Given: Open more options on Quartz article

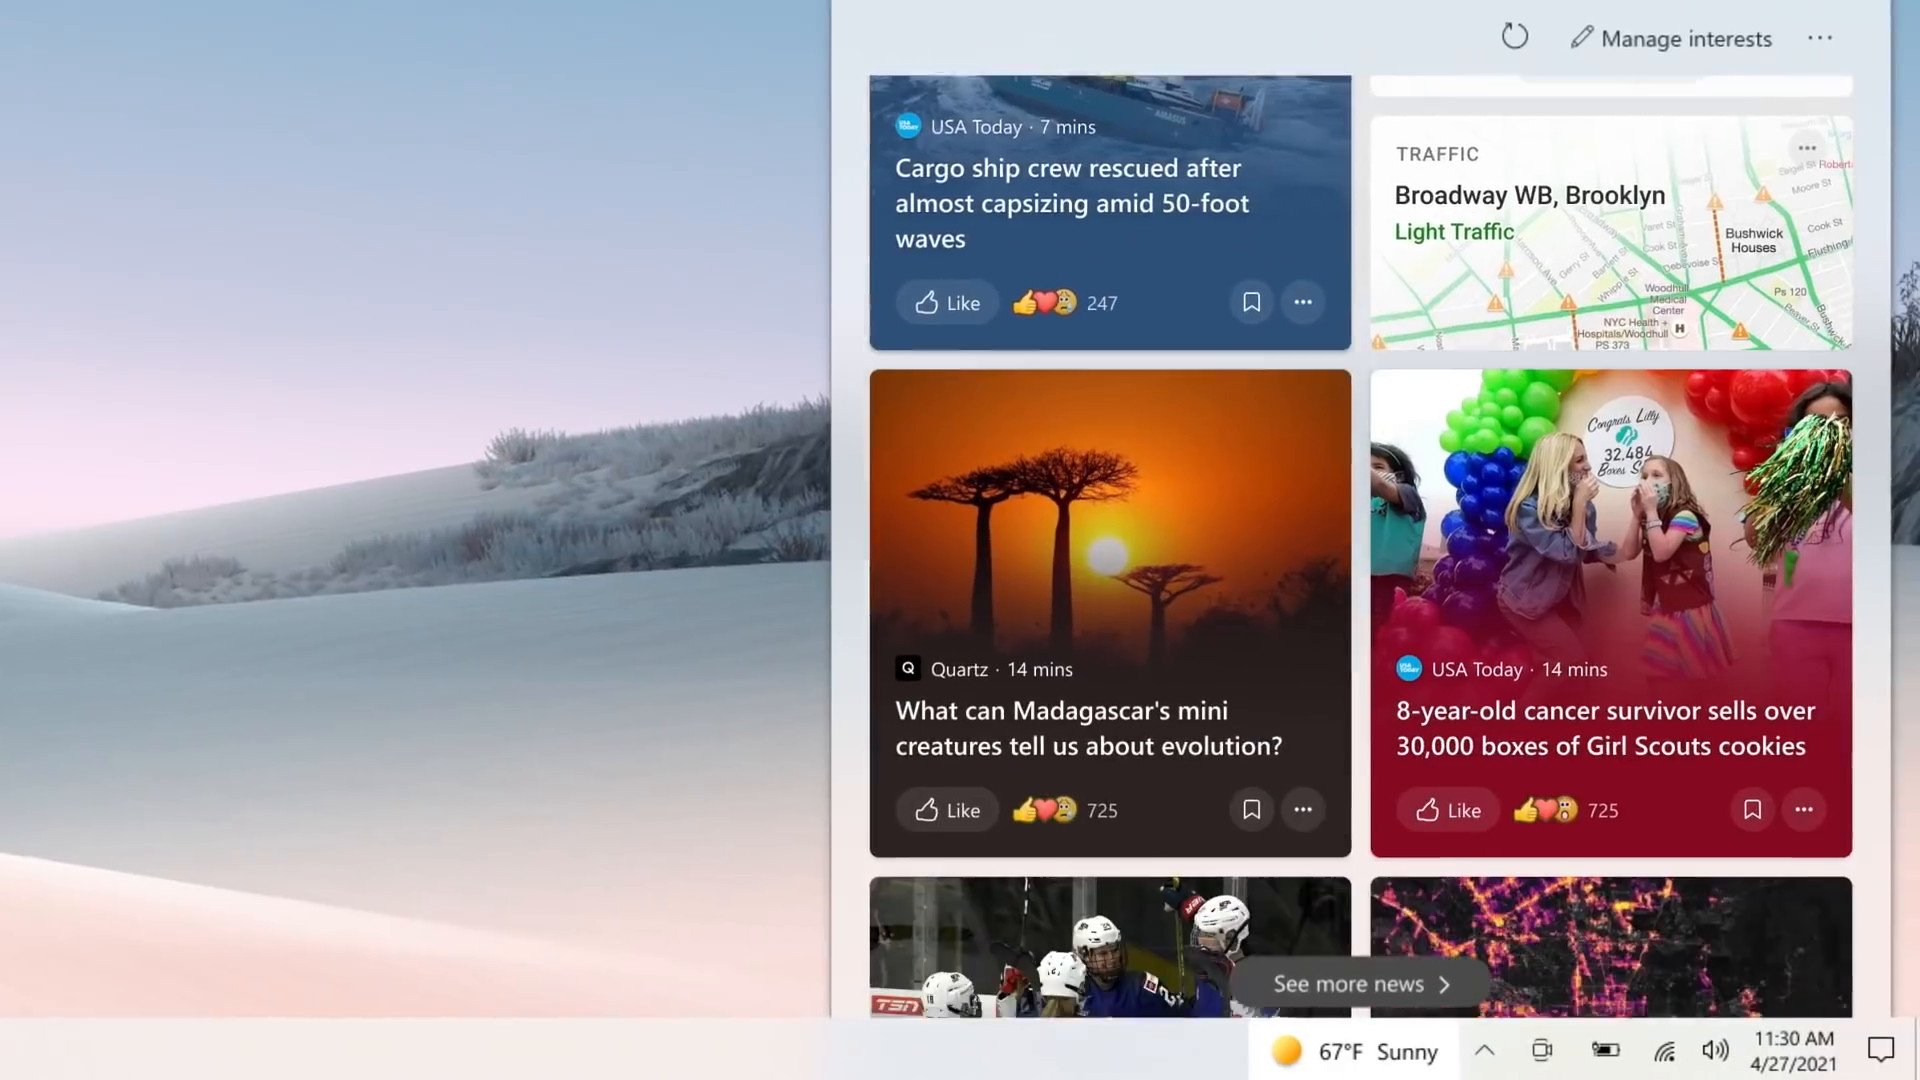Looking at the screenshot, I should click(1303, 809).
